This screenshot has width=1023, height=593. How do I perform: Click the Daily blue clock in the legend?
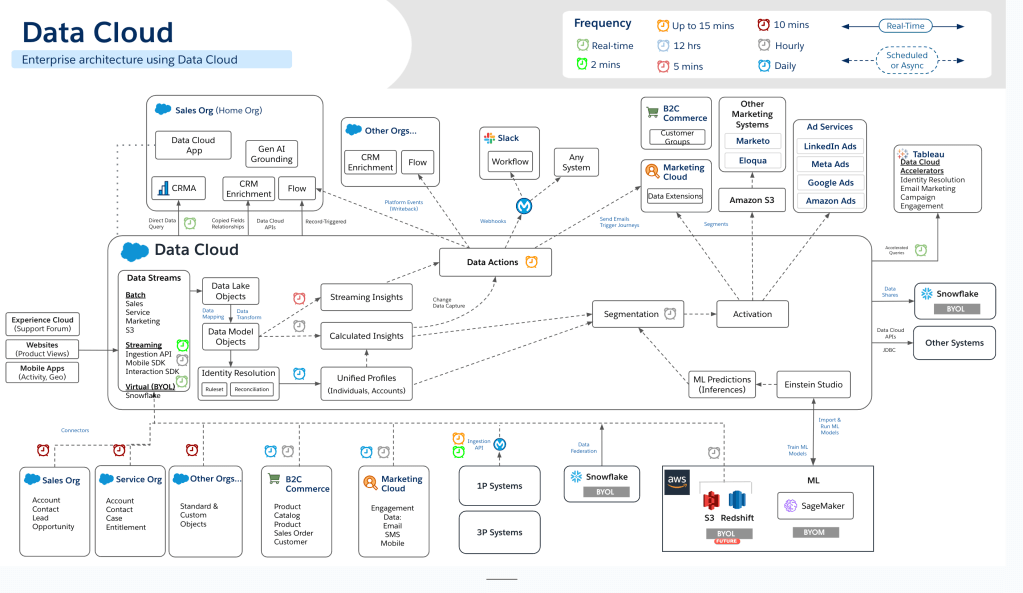(x=764, y=65)
